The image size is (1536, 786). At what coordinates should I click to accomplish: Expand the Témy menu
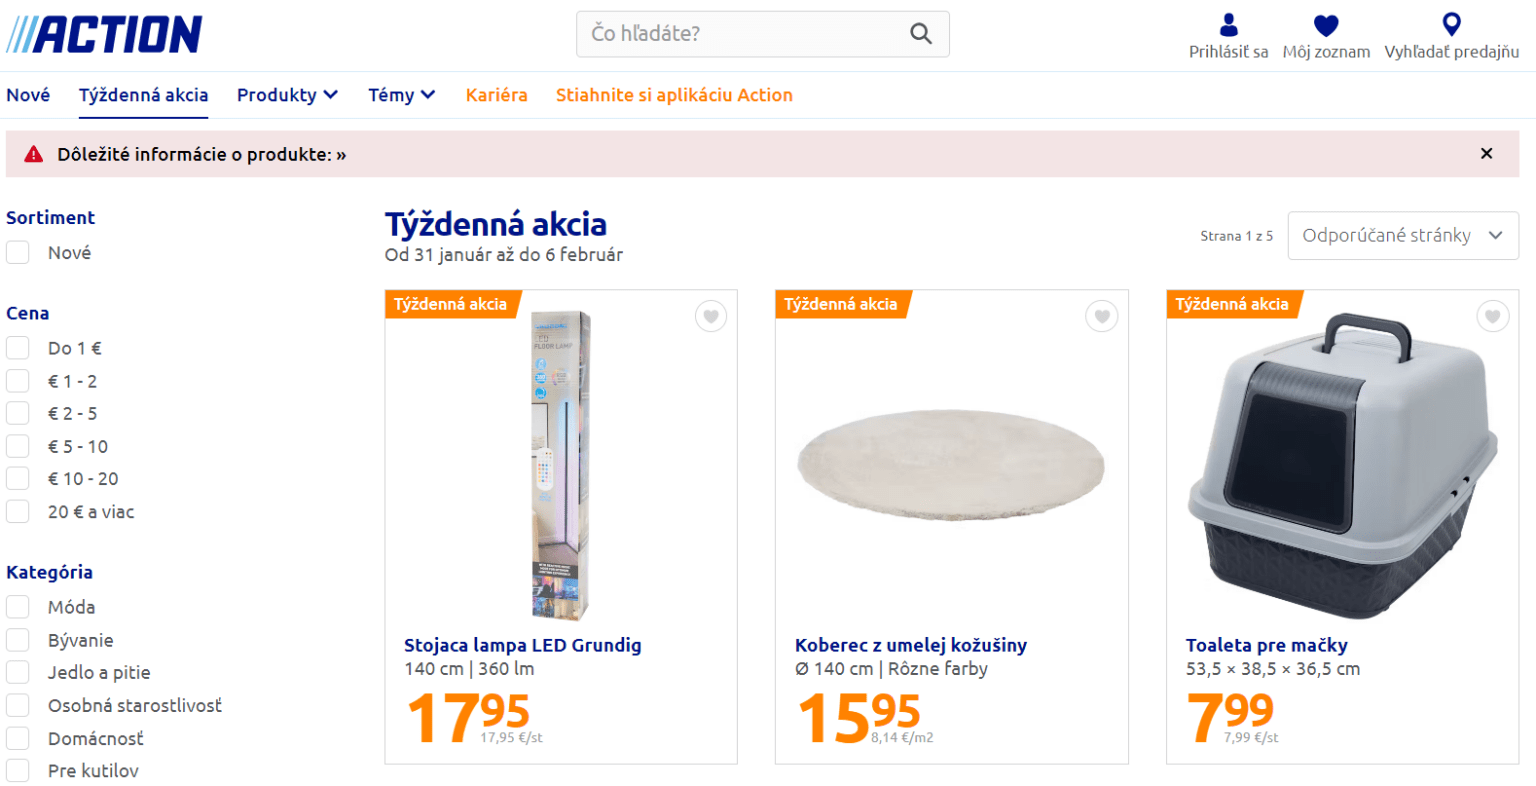401,94
